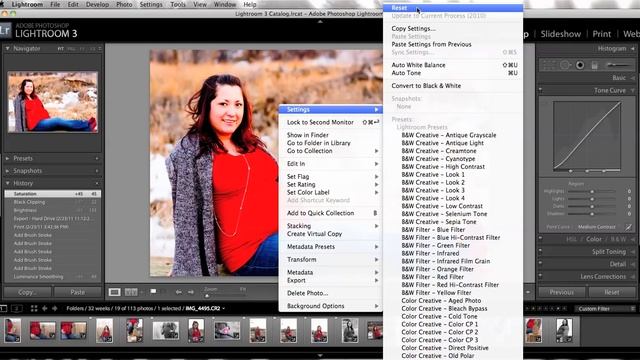Select the Red Eye Correction tool
This screenshot has width=640, height=360.
pos(580,65)
